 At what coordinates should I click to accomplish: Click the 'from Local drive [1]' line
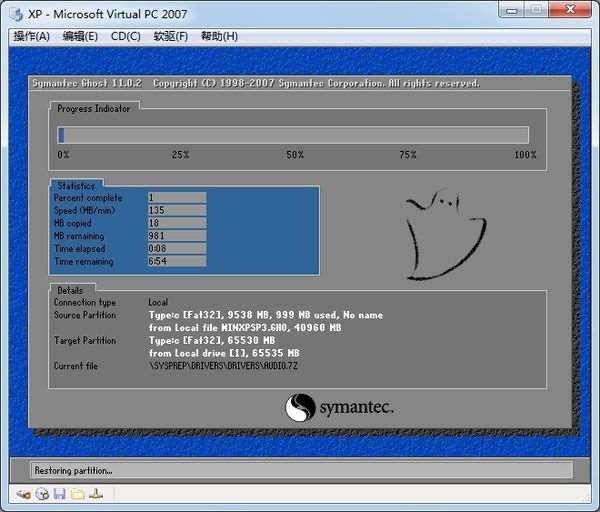point(224,353)
